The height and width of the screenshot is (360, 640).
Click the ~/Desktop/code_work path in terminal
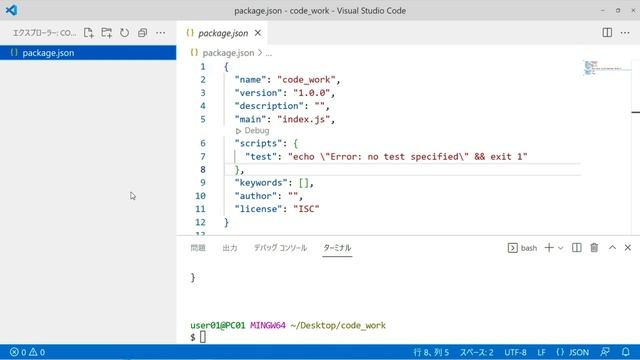coord(338,325)
